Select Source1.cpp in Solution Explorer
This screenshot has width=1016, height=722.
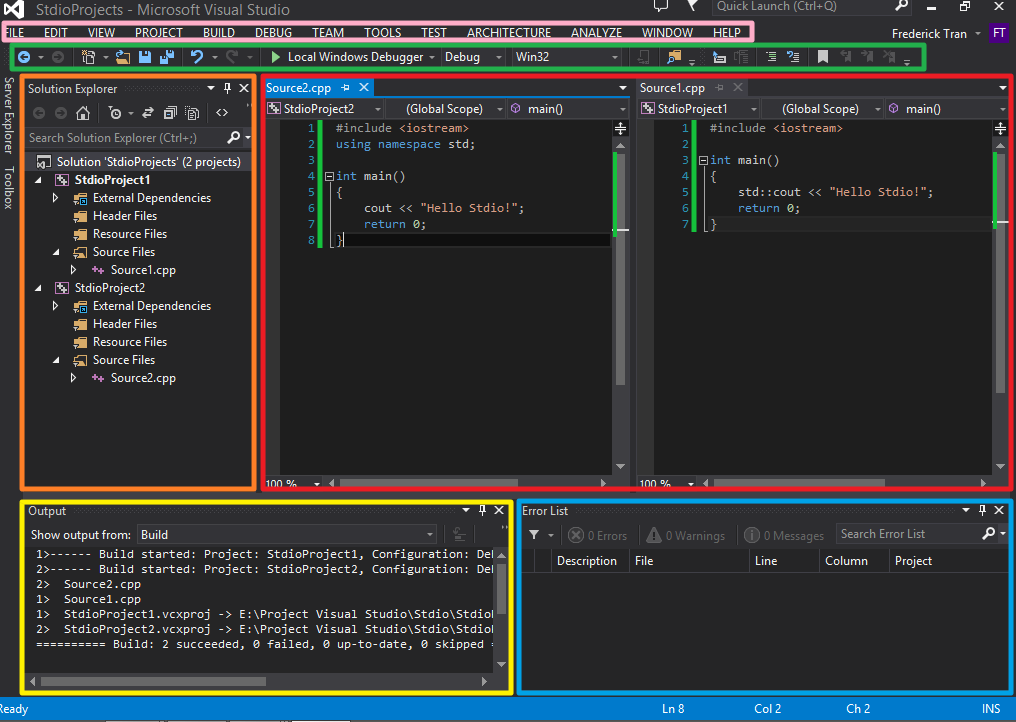point(143,270)
